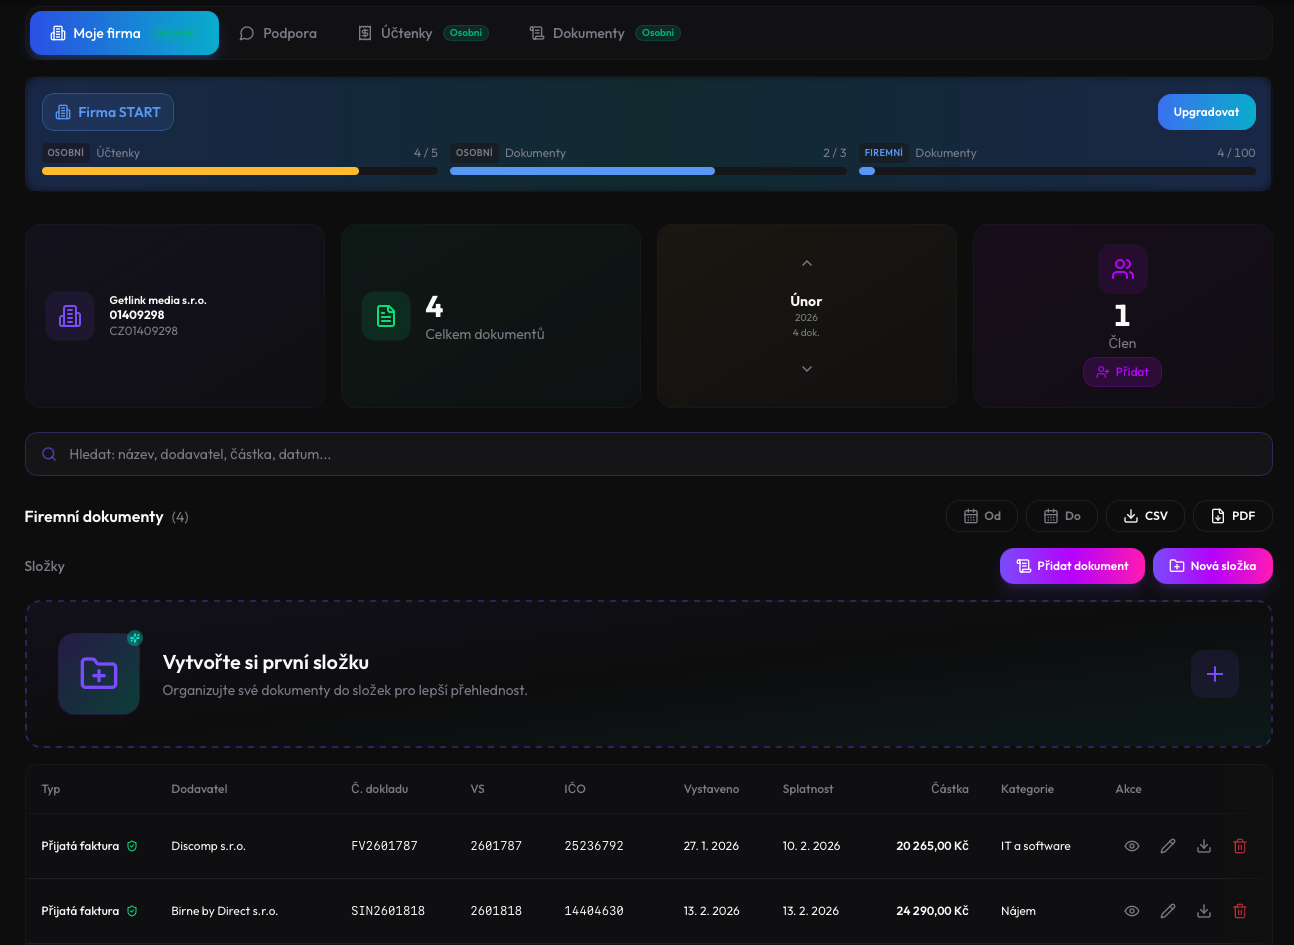
Task: Open the 'Do' date filter
Action: coord(1061,515)
